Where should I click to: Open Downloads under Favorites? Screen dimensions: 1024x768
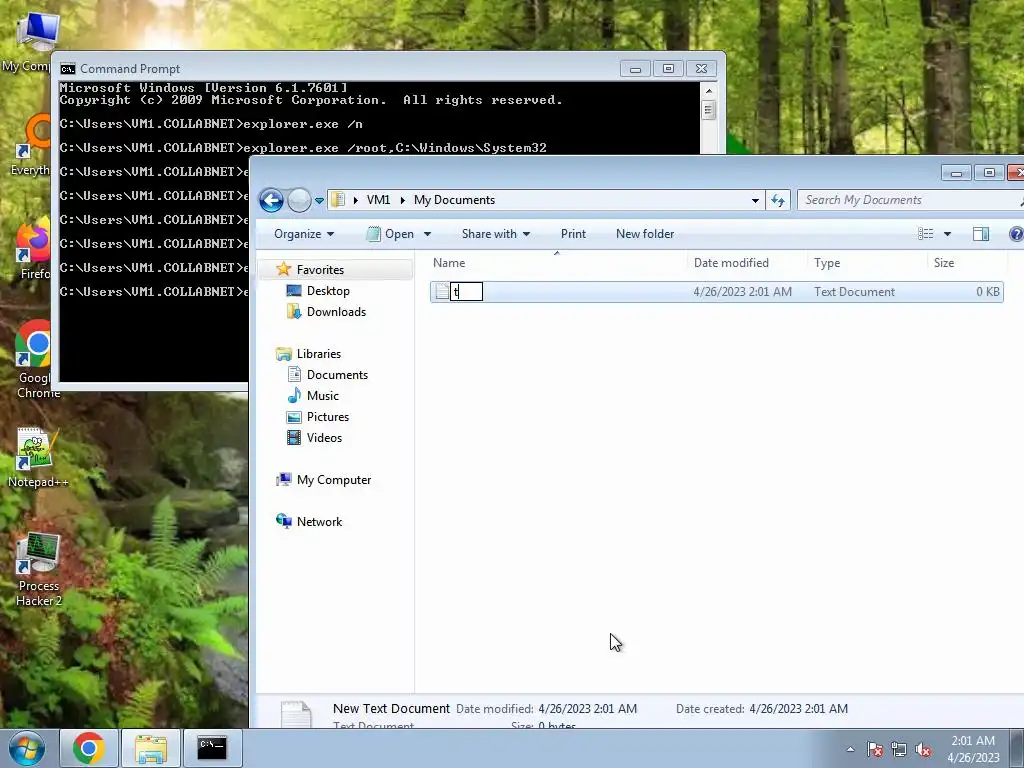click(336, 312)
